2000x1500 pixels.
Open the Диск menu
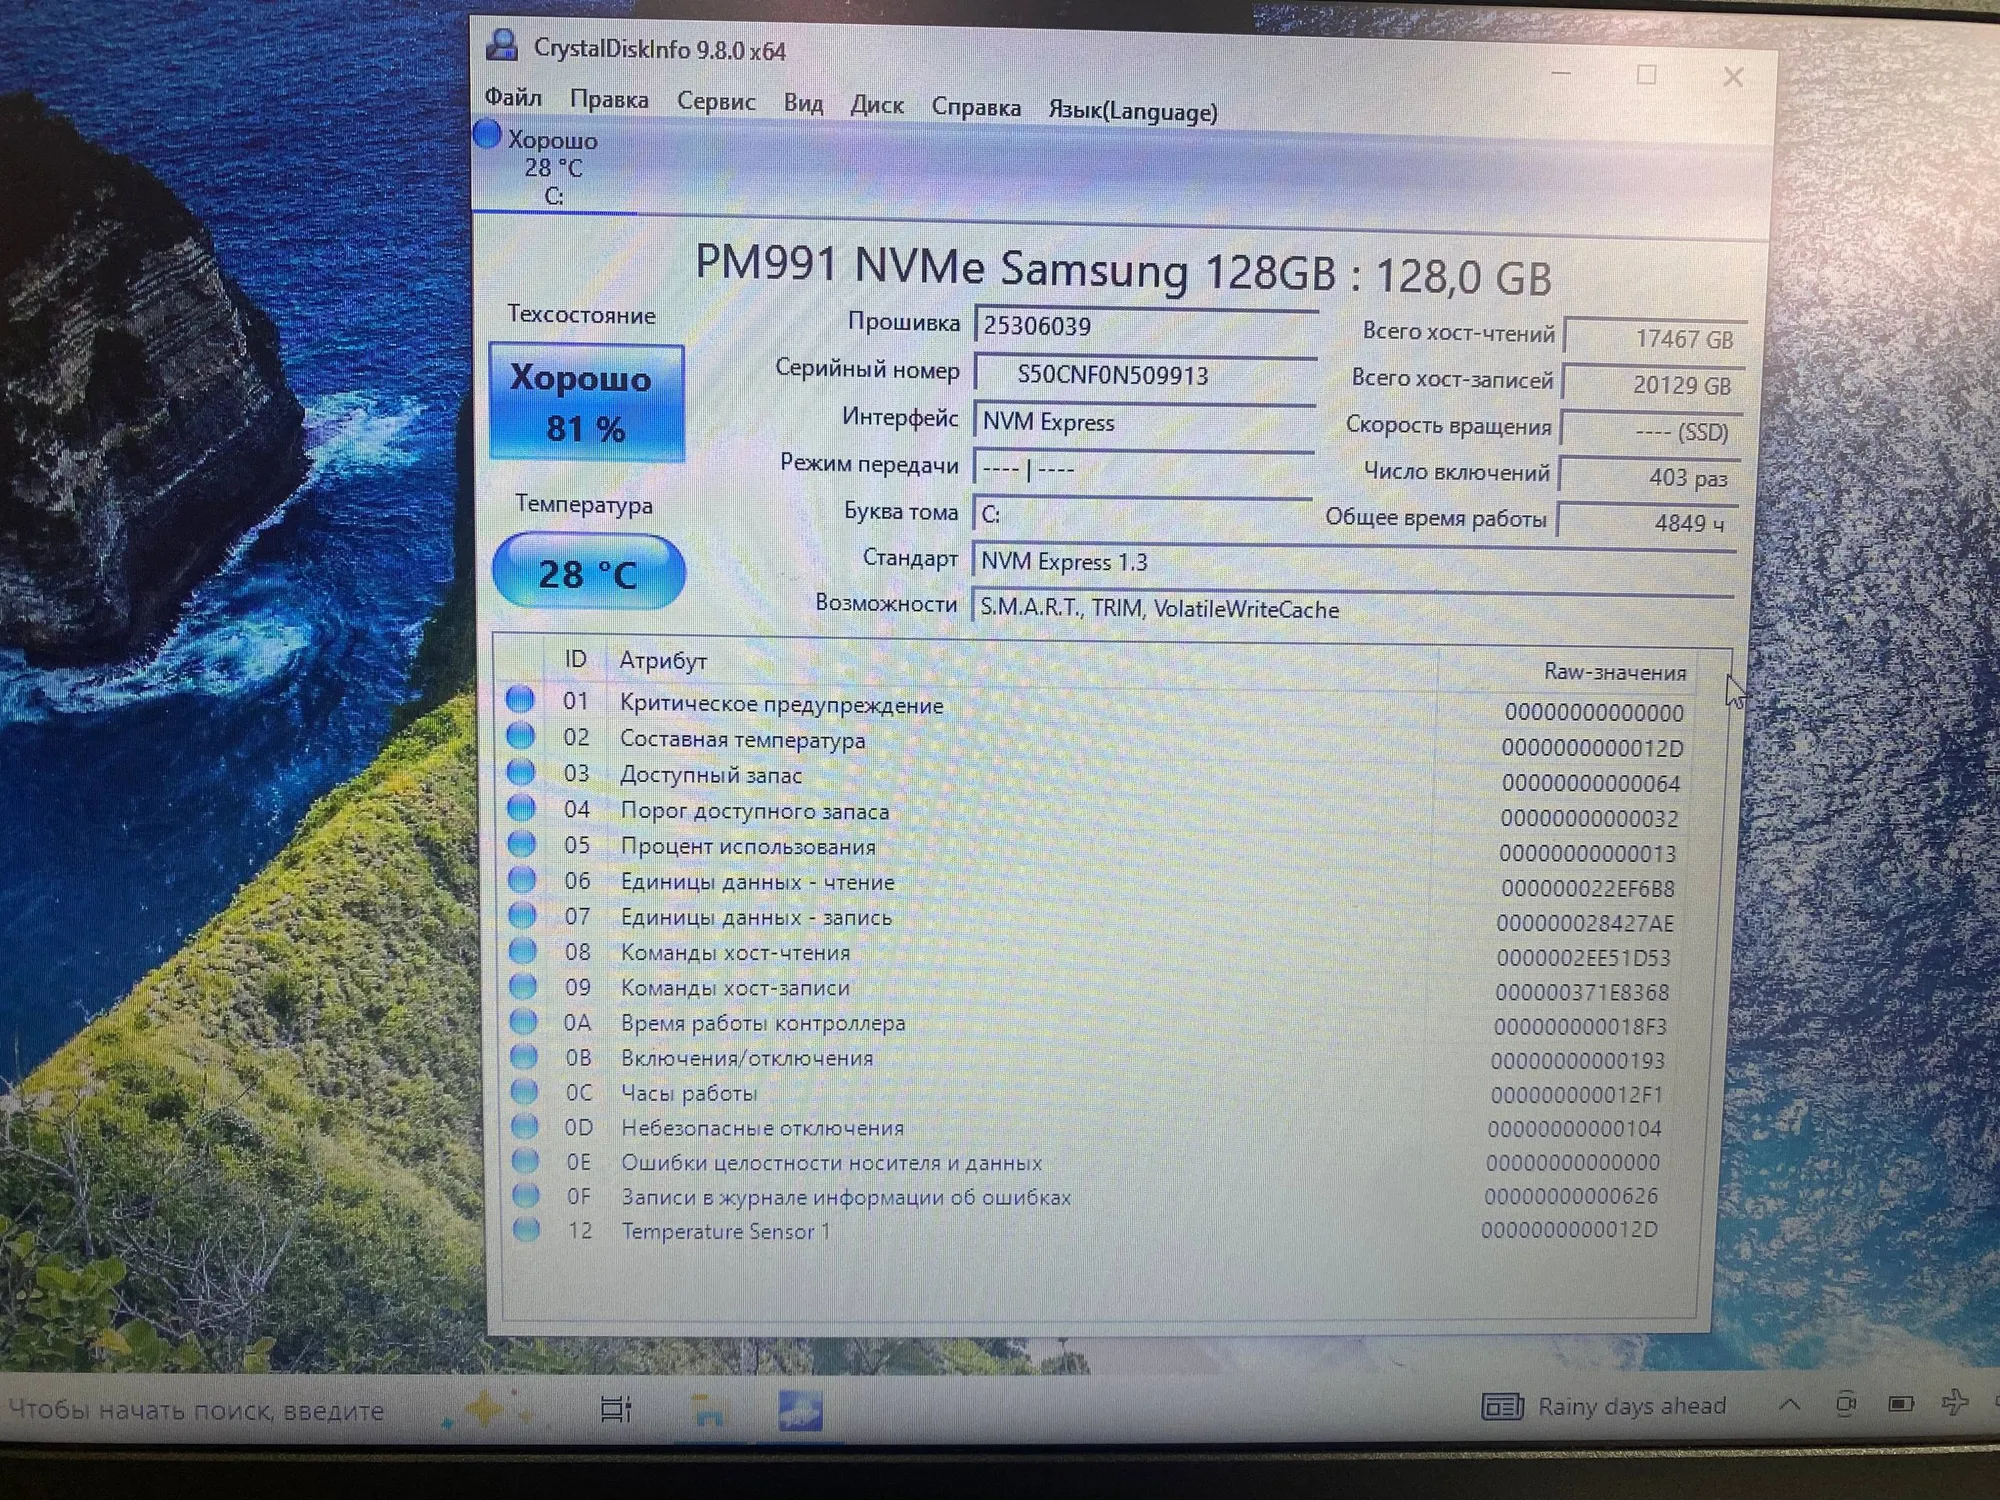tap(877, 105)
